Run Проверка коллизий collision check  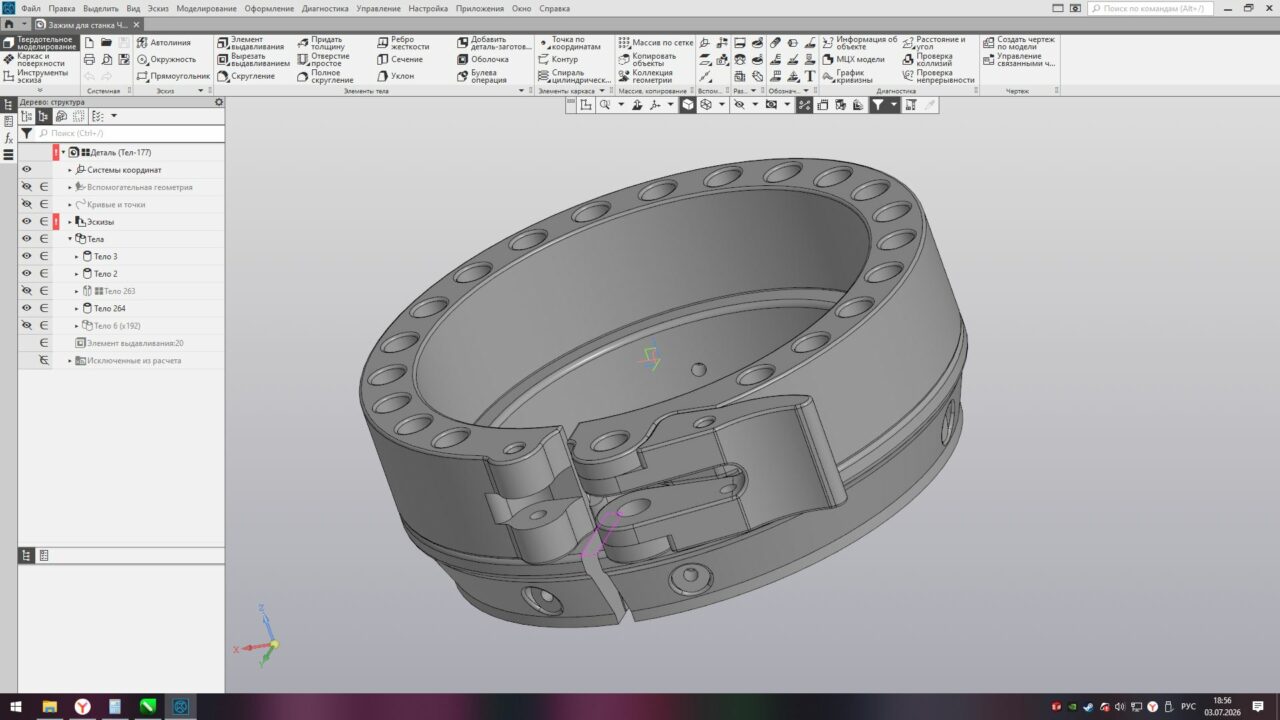(927, 60)
